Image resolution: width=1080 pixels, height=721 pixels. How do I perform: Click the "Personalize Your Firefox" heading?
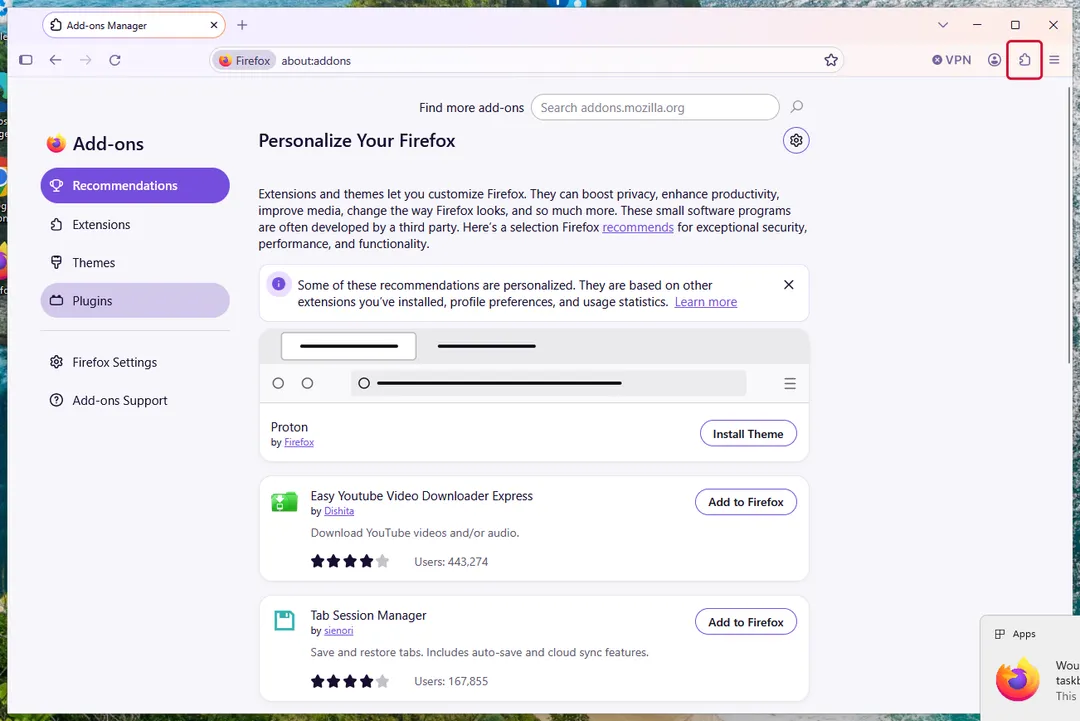[x=357, y=140]
